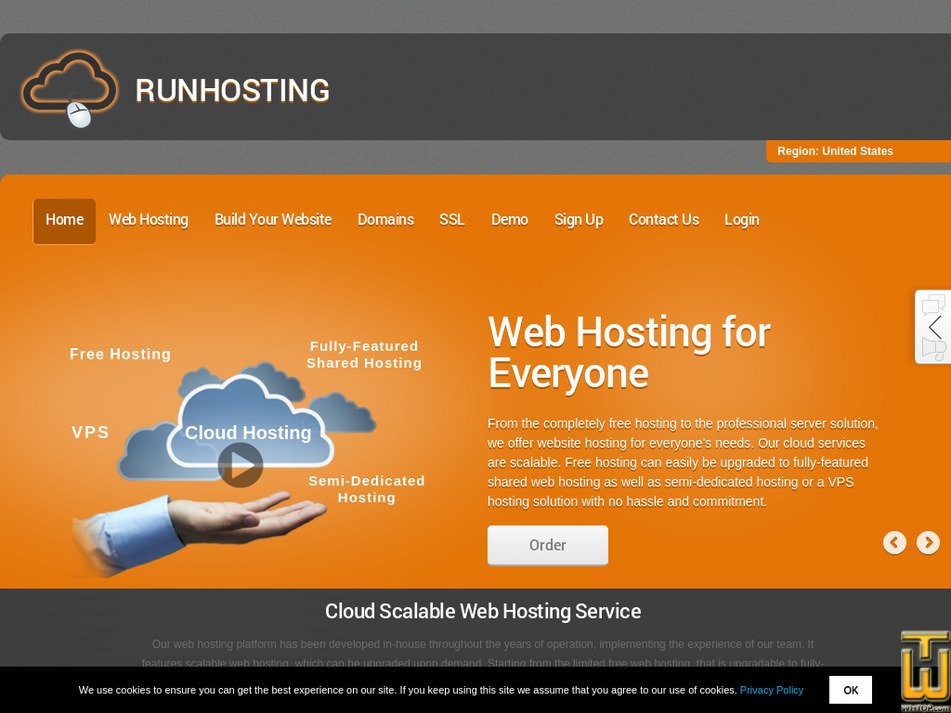This screenshot has width=951, height=713.
Task: Click the Login link
Action: point(741,220)
